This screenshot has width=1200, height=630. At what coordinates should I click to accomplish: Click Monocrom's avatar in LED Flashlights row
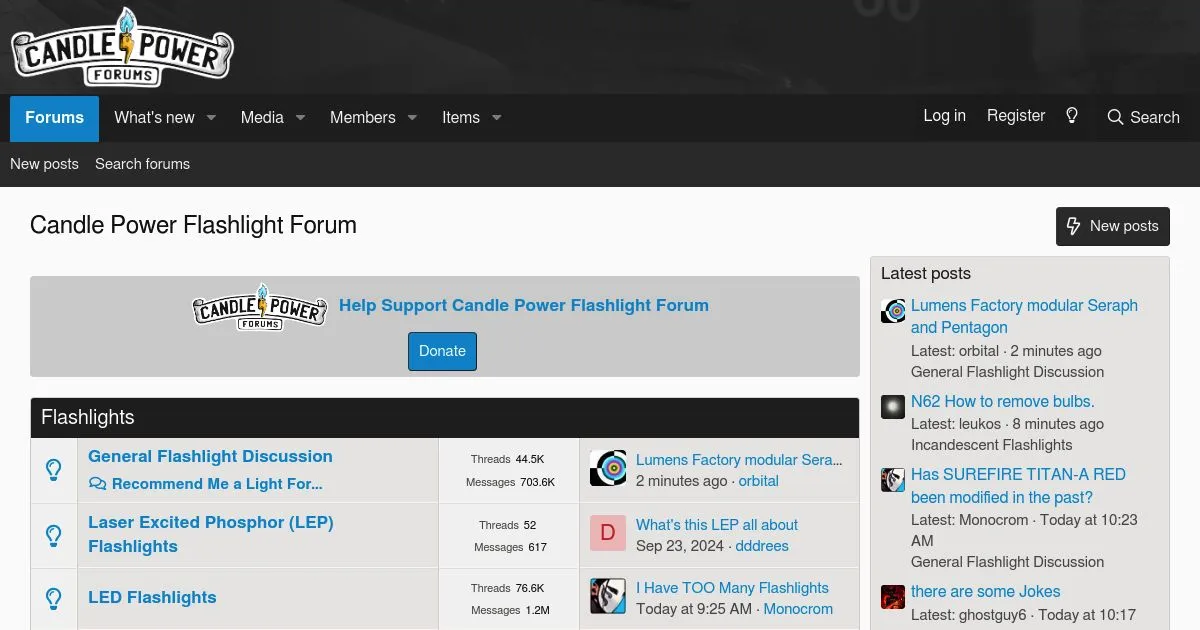coord(608,596)
